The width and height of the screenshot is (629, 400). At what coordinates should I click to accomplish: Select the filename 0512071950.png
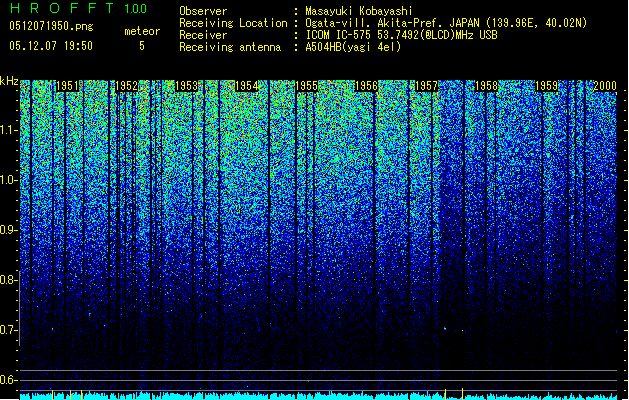pos(51,26)
